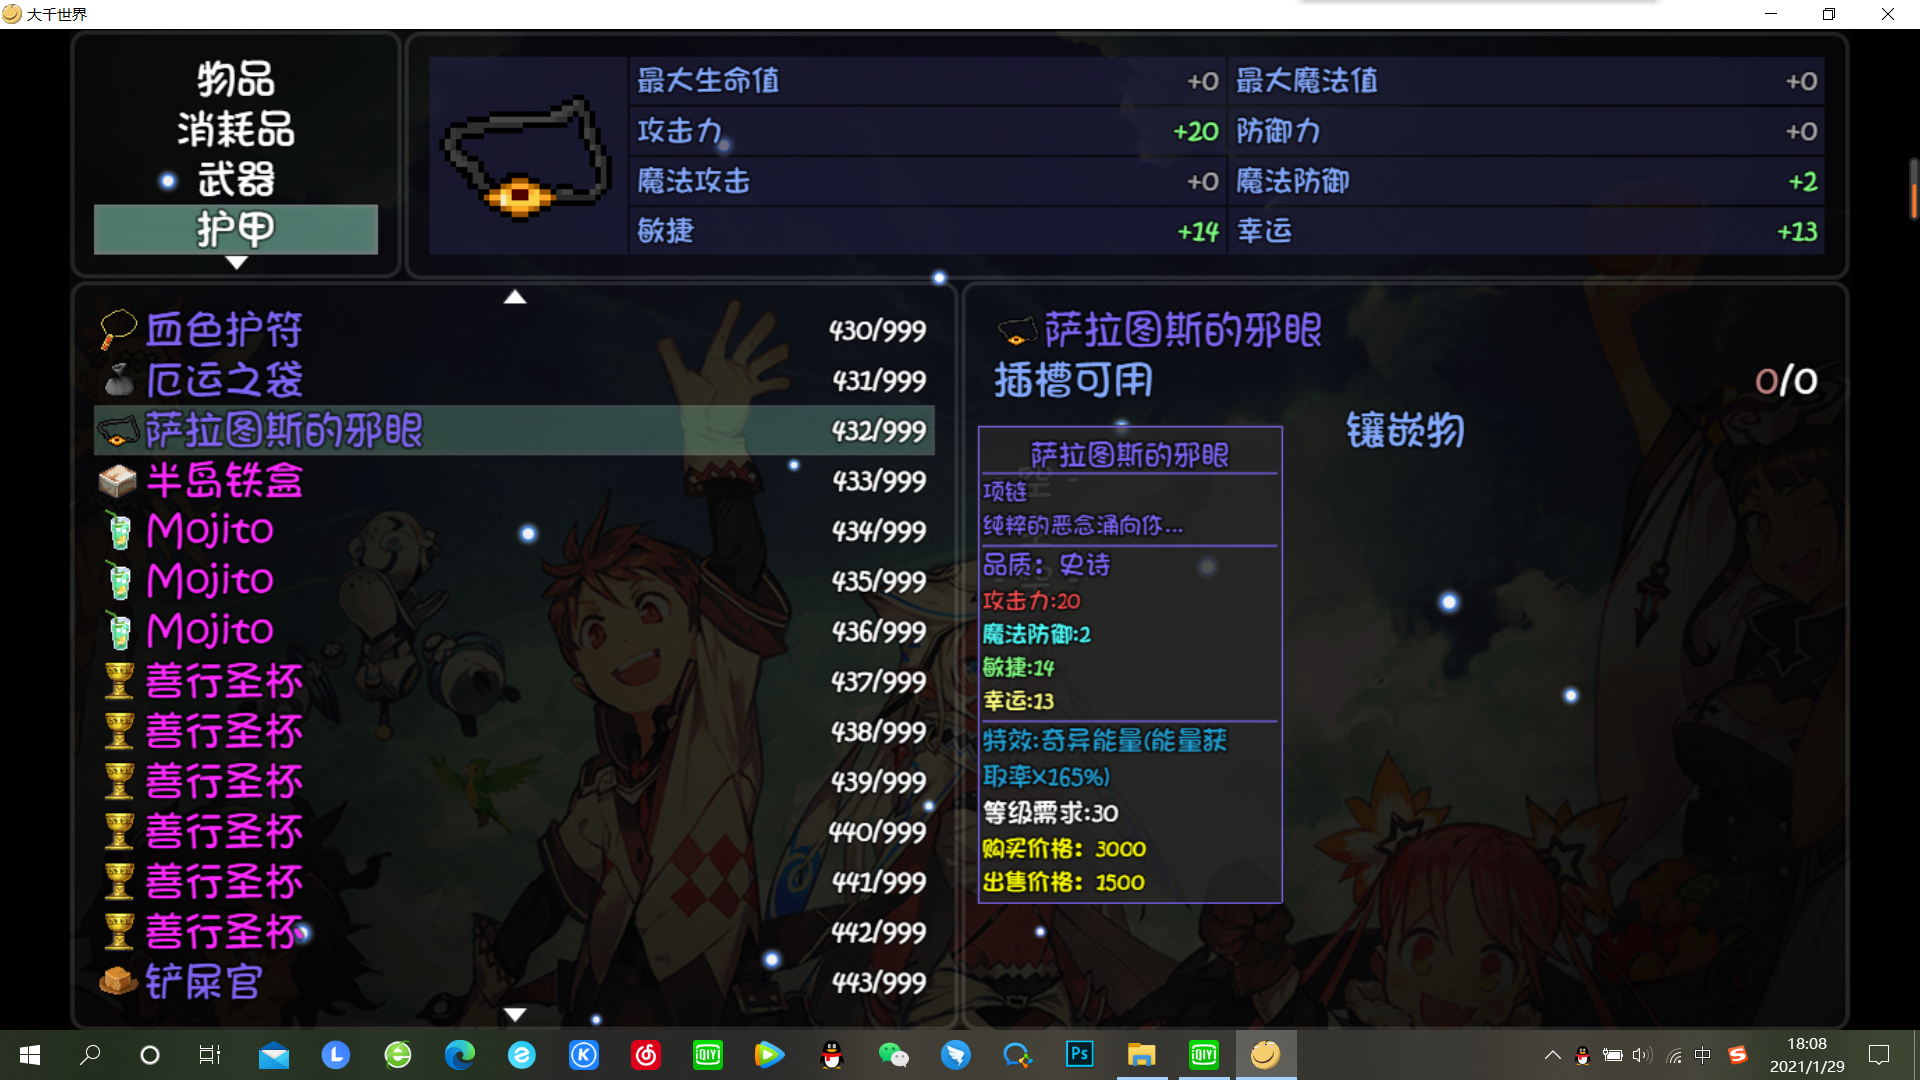Click the 等级需求:30 line in the tooltip

[x=1050, y=813]
